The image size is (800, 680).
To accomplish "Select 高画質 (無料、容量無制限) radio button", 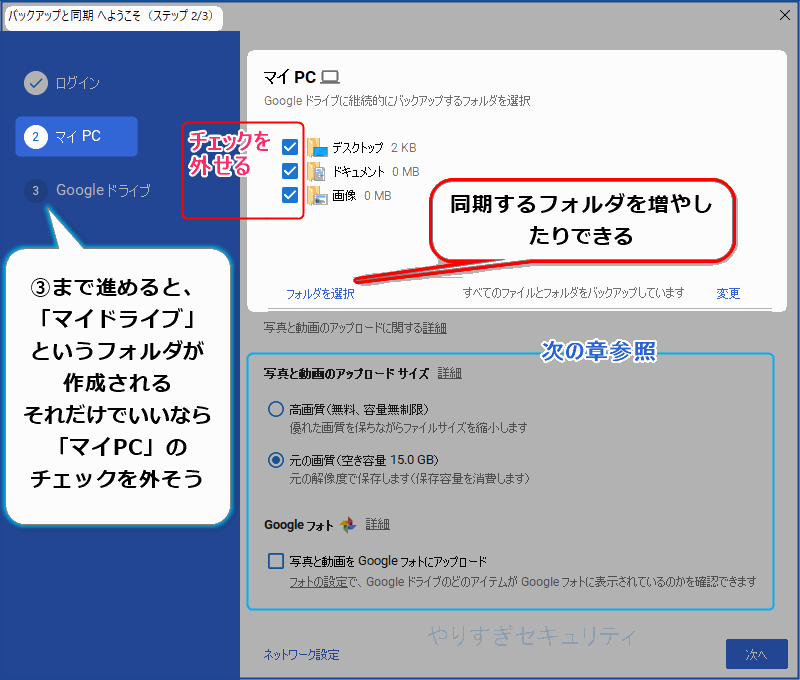I will [276, 409].
